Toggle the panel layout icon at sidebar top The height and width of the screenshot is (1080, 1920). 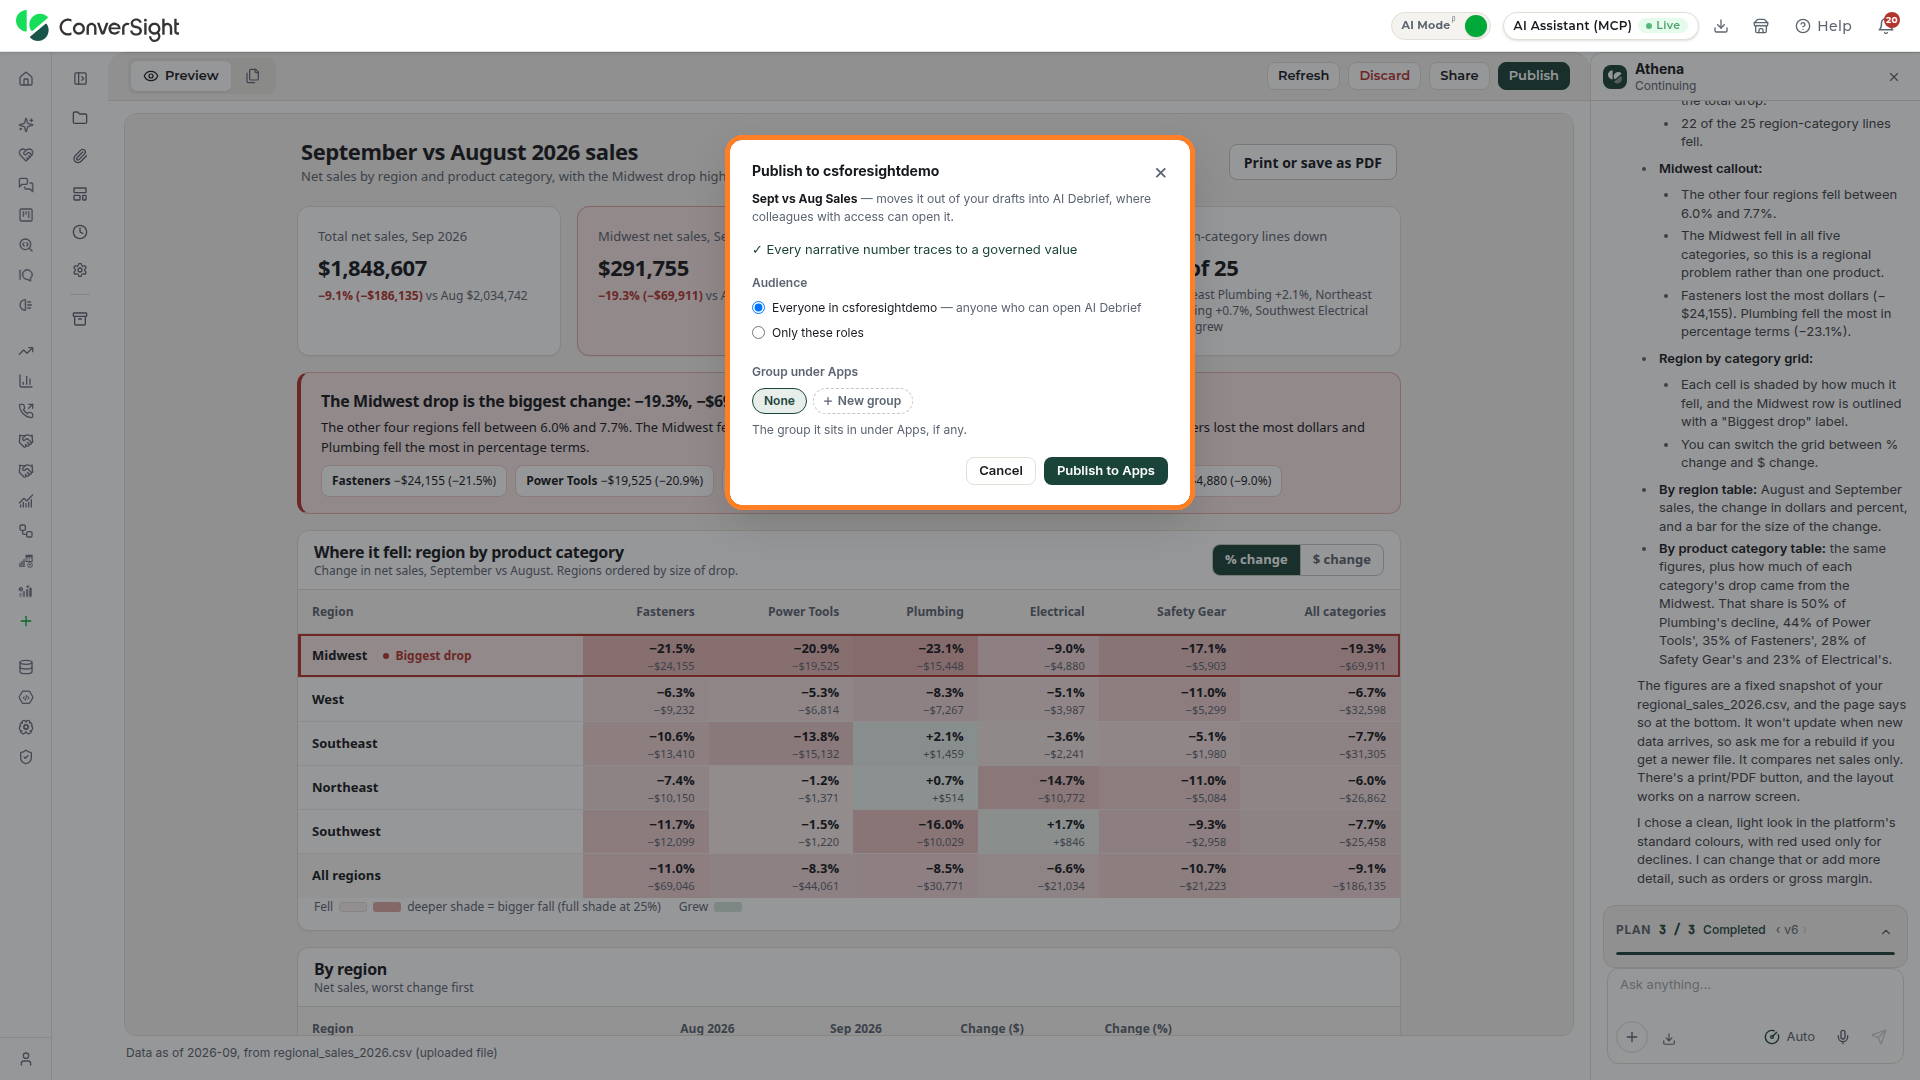(x=80, y=79)
